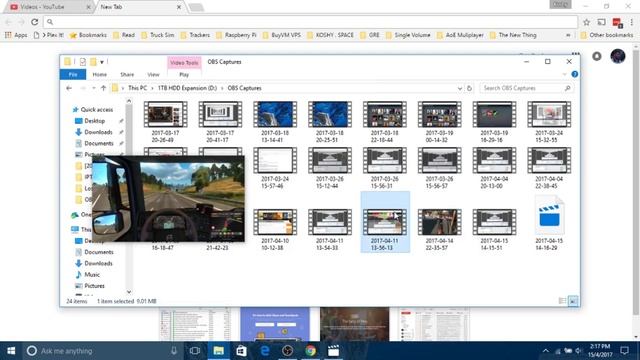Screen dimensions: 640x360
Task: Open Explorer Help with the question mark icon
Action: click(575, 74)
